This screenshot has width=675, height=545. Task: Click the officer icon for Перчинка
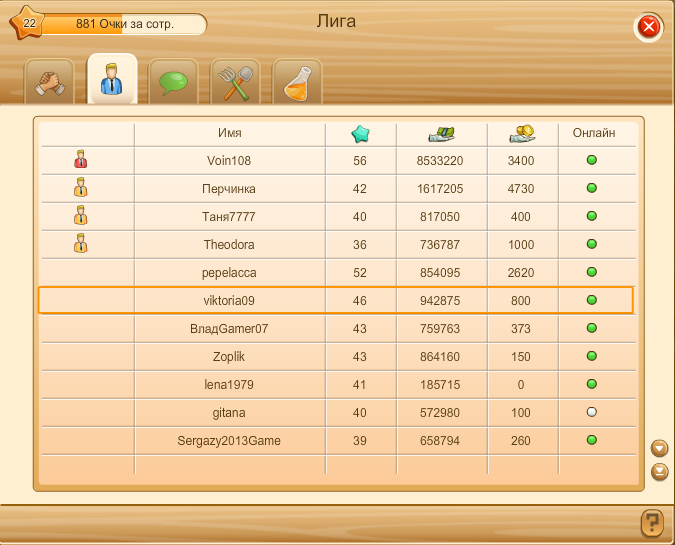(x=81, y=187)
